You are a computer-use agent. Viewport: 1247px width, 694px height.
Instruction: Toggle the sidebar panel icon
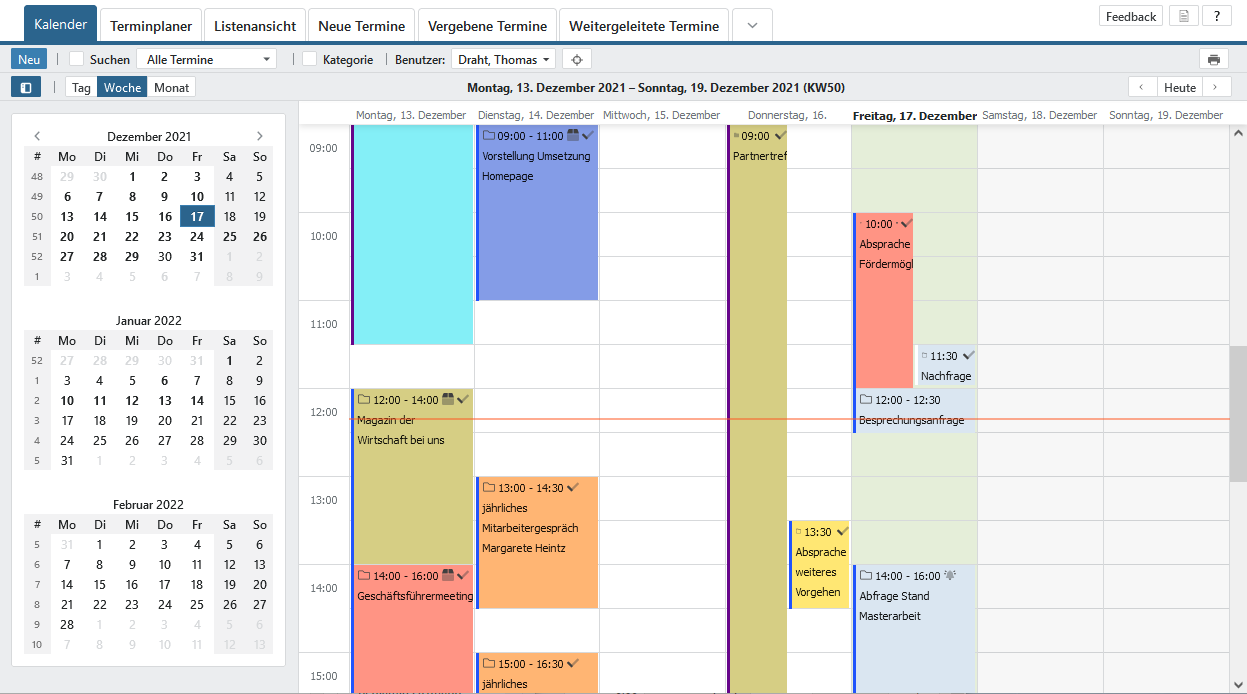point(26,87)
